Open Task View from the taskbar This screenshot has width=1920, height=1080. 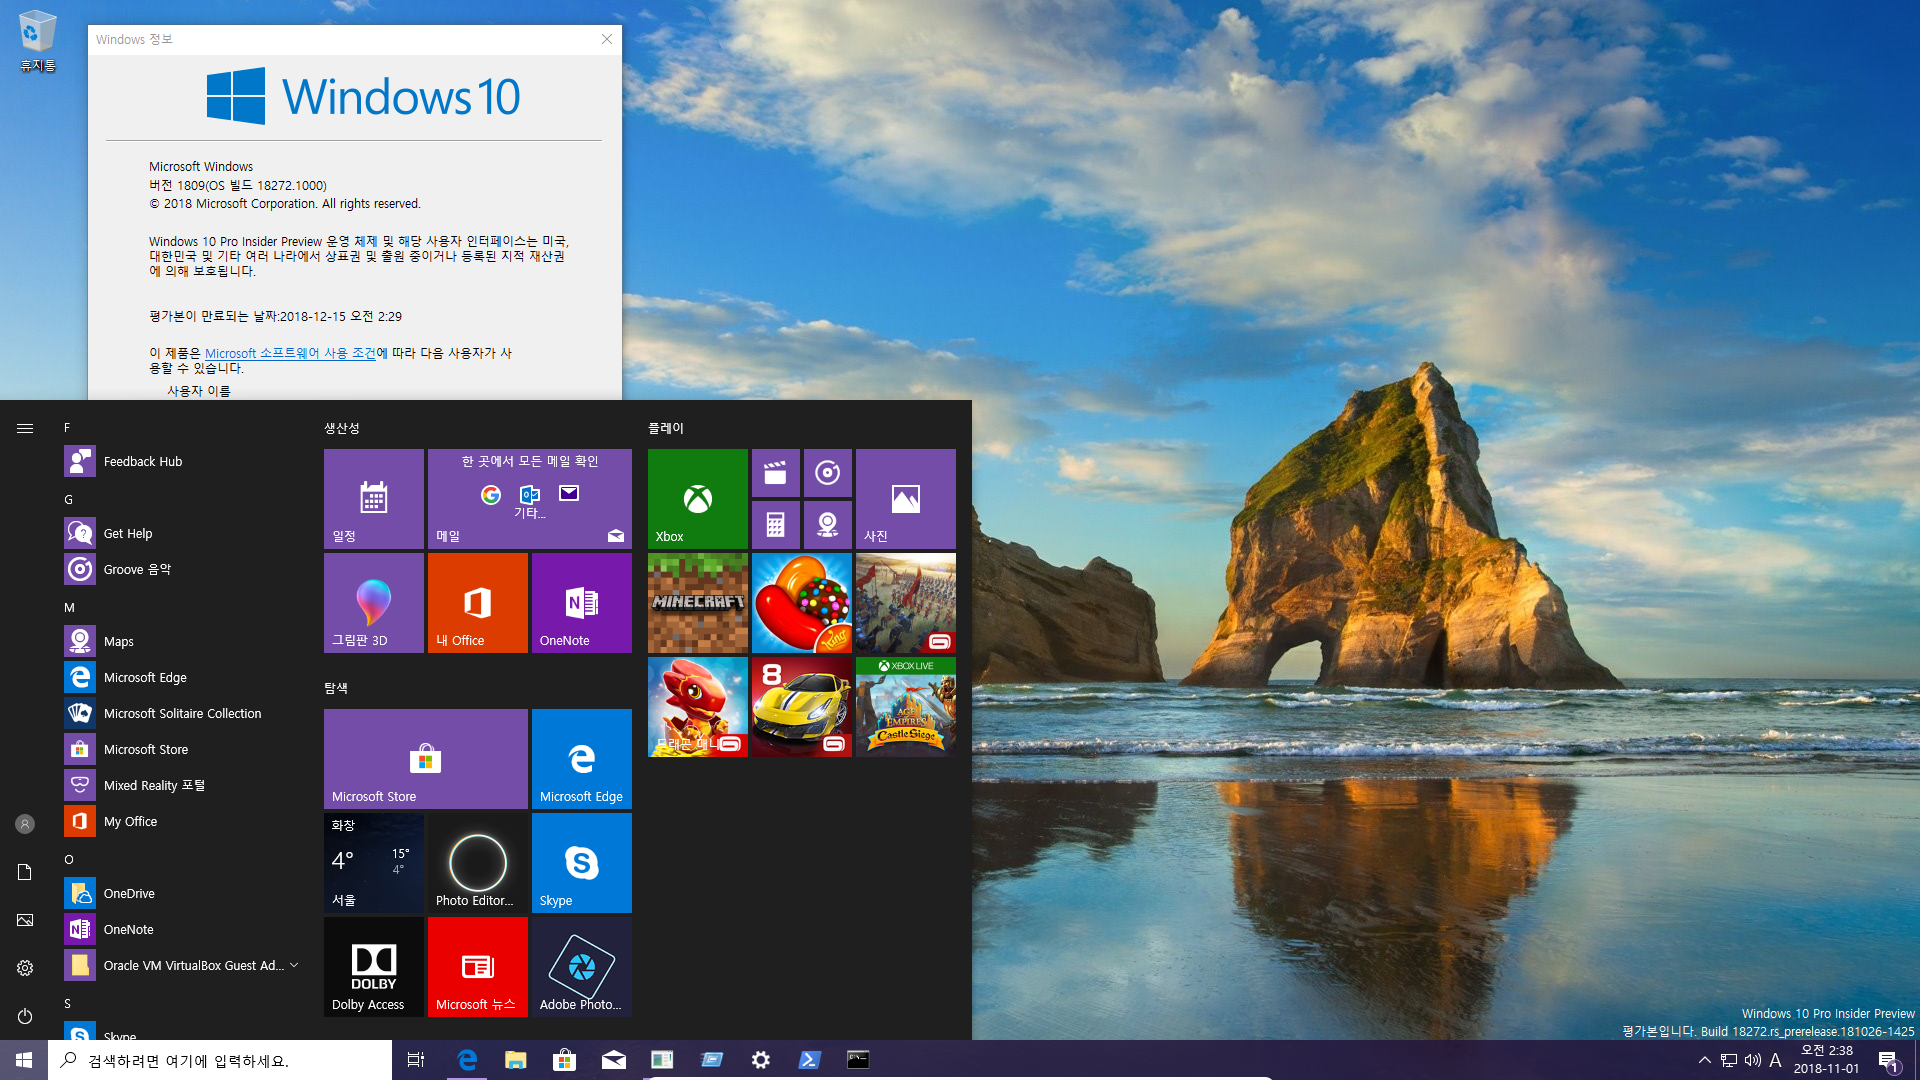tap(416, 1060)
